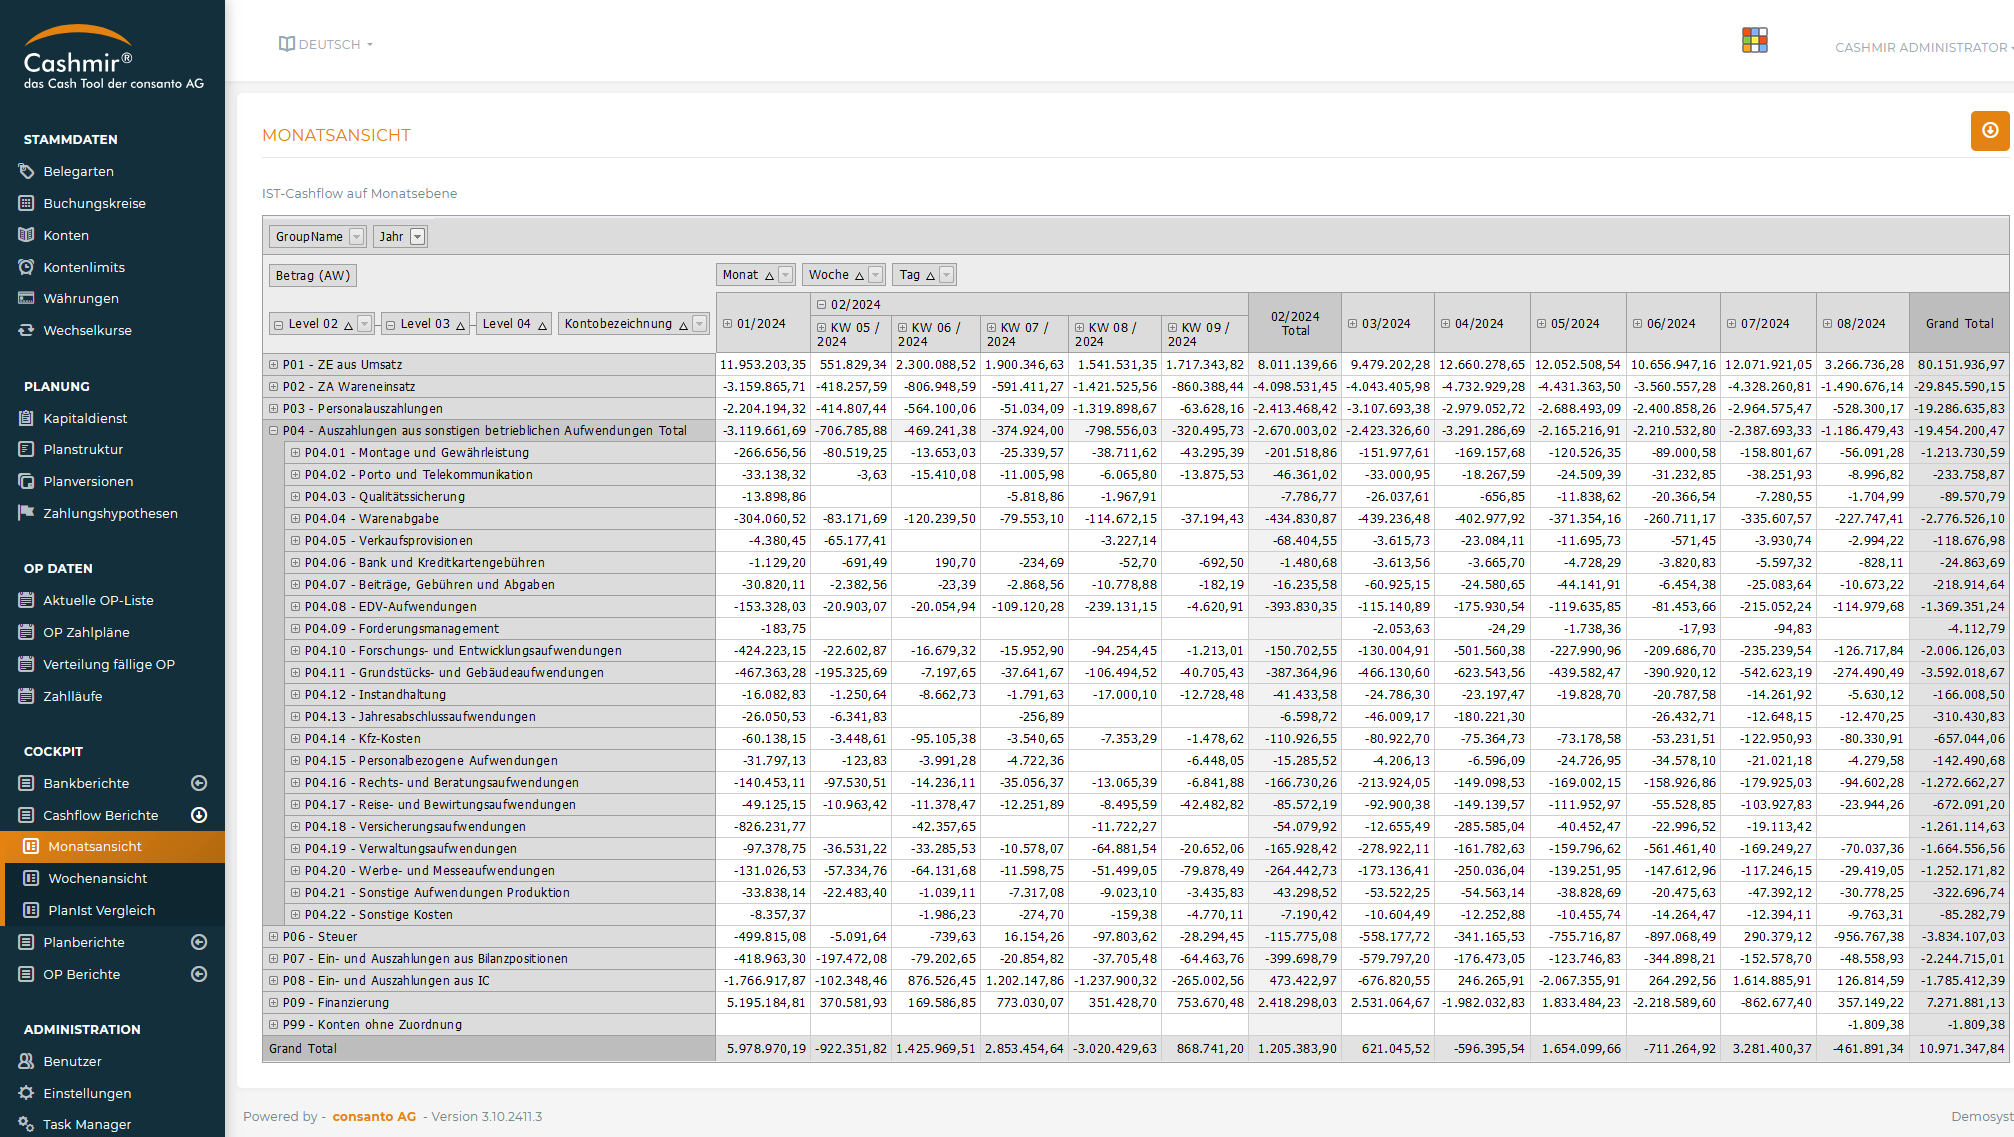This screenshot has height=1137, width=2014.
Task: Expand the 01/2024 month column
Action: (x=728, y=324)
